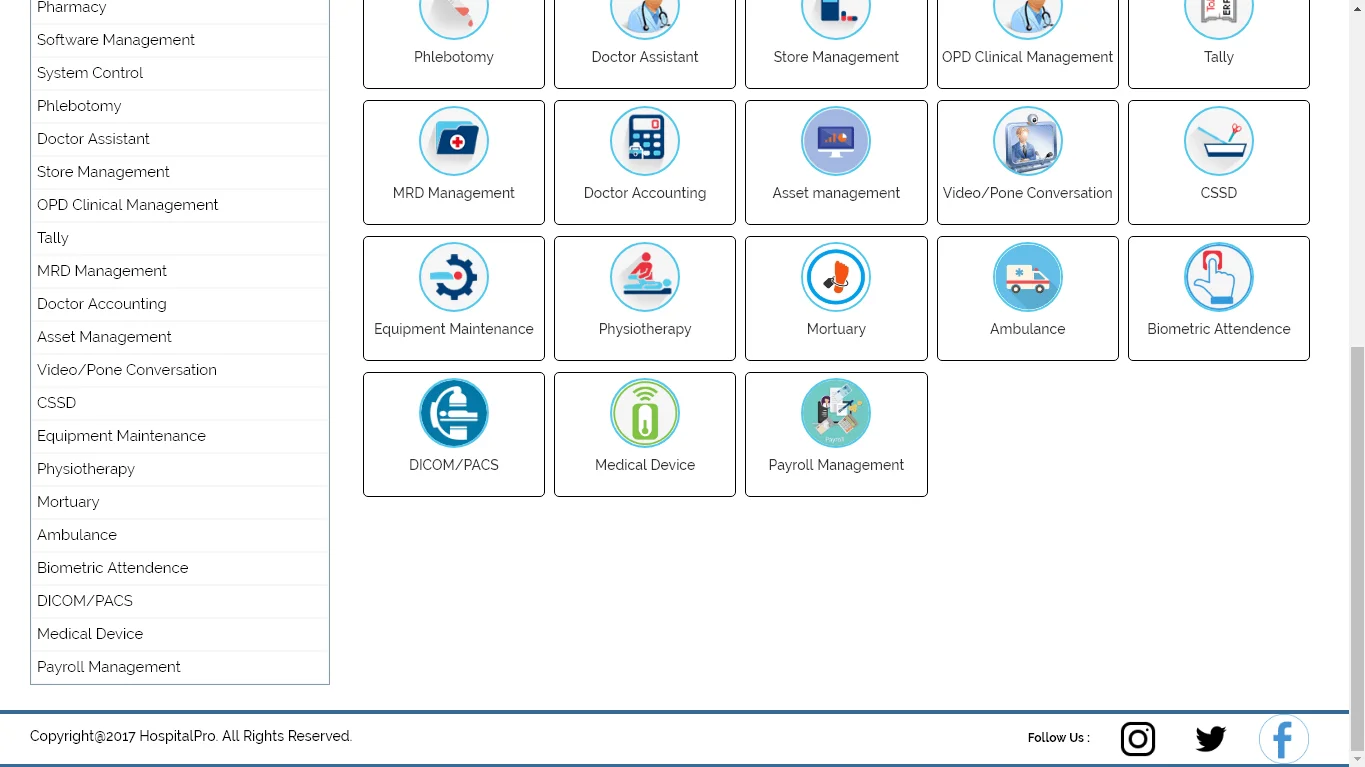This screenshot has height=767, width=1365.
Task: Visit the Instagram page from footer
Action: (x=1138, y=739)
